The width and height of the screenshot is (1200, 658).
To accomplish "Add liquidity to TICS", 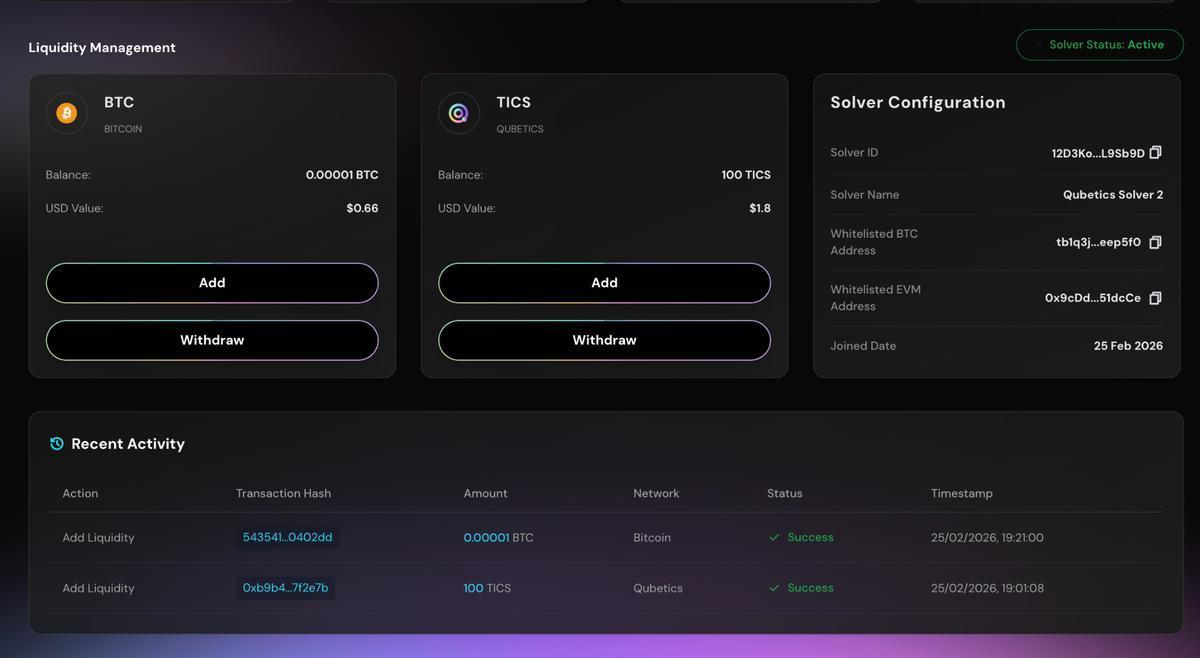I will click(x=604, y=283).
